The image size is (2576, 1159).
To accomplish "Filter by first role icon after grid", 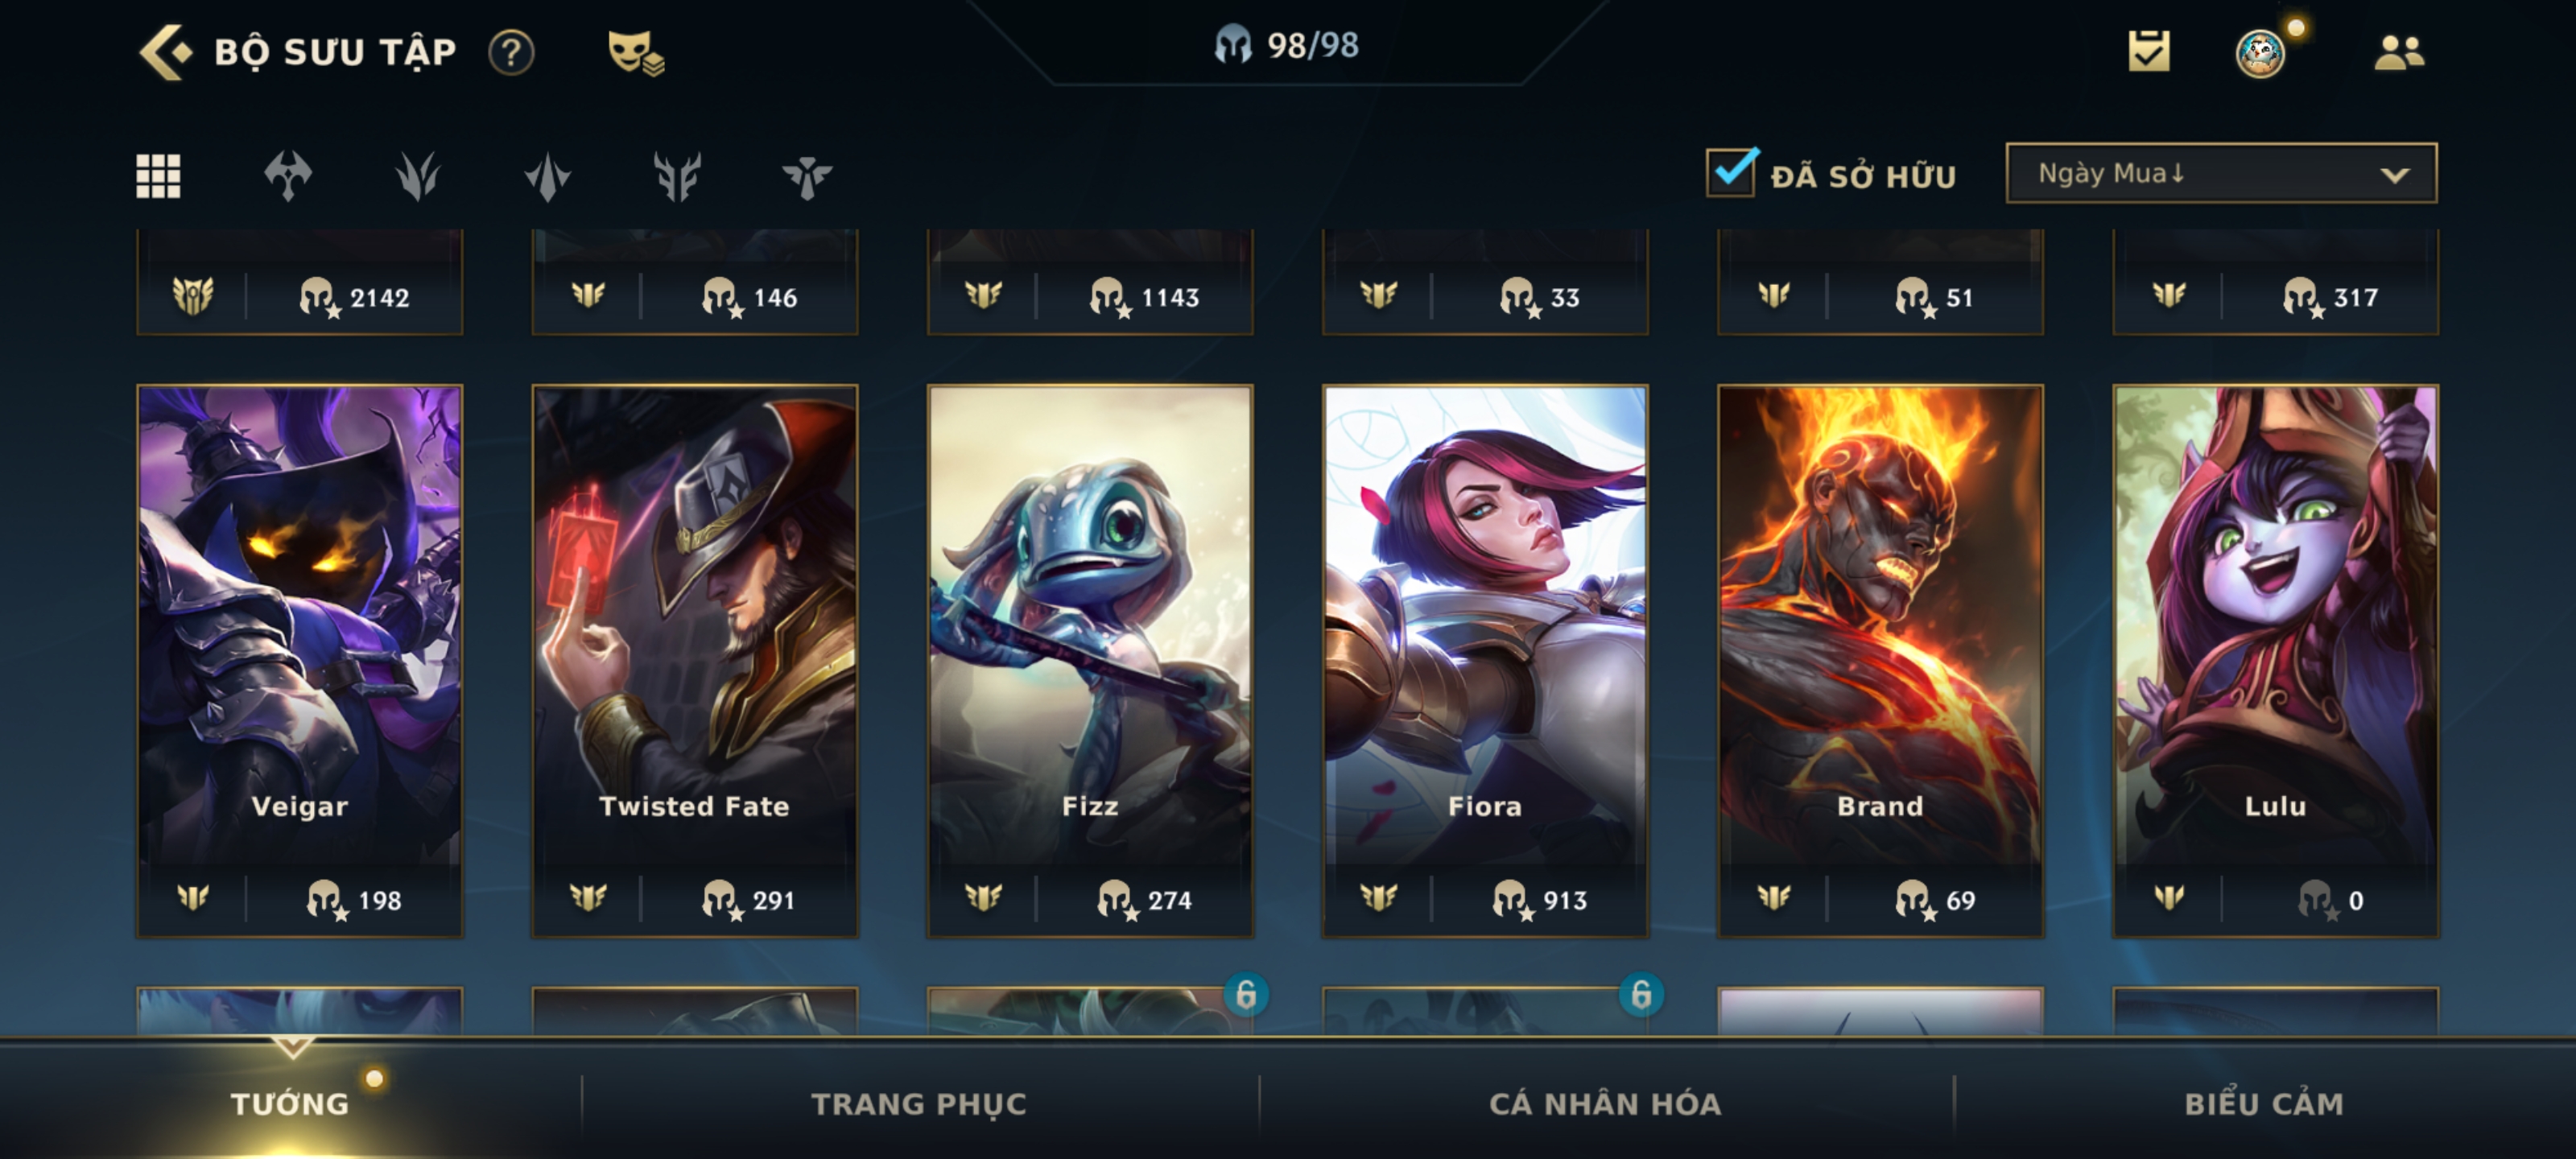I will [x=288, y=176].
